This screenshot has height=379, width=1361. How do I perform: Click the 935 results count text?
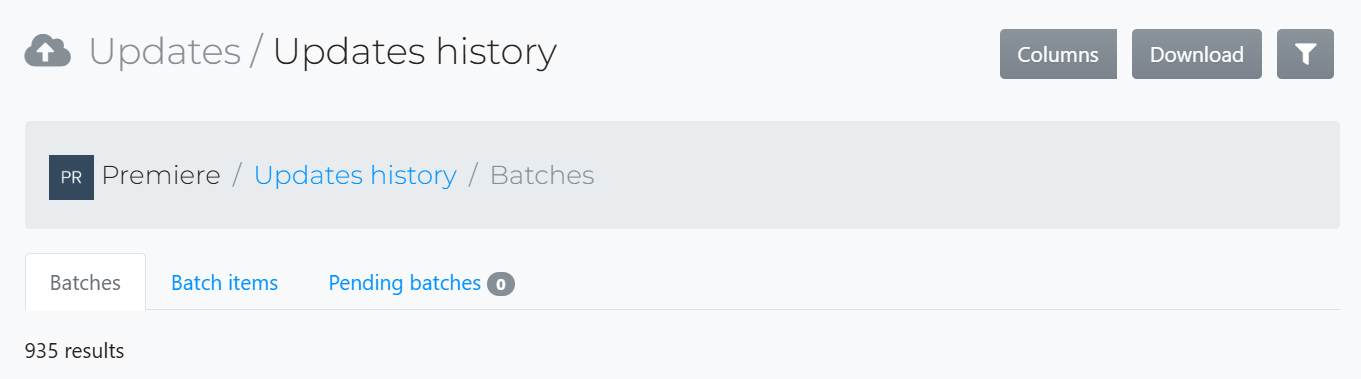pos(75,351)
